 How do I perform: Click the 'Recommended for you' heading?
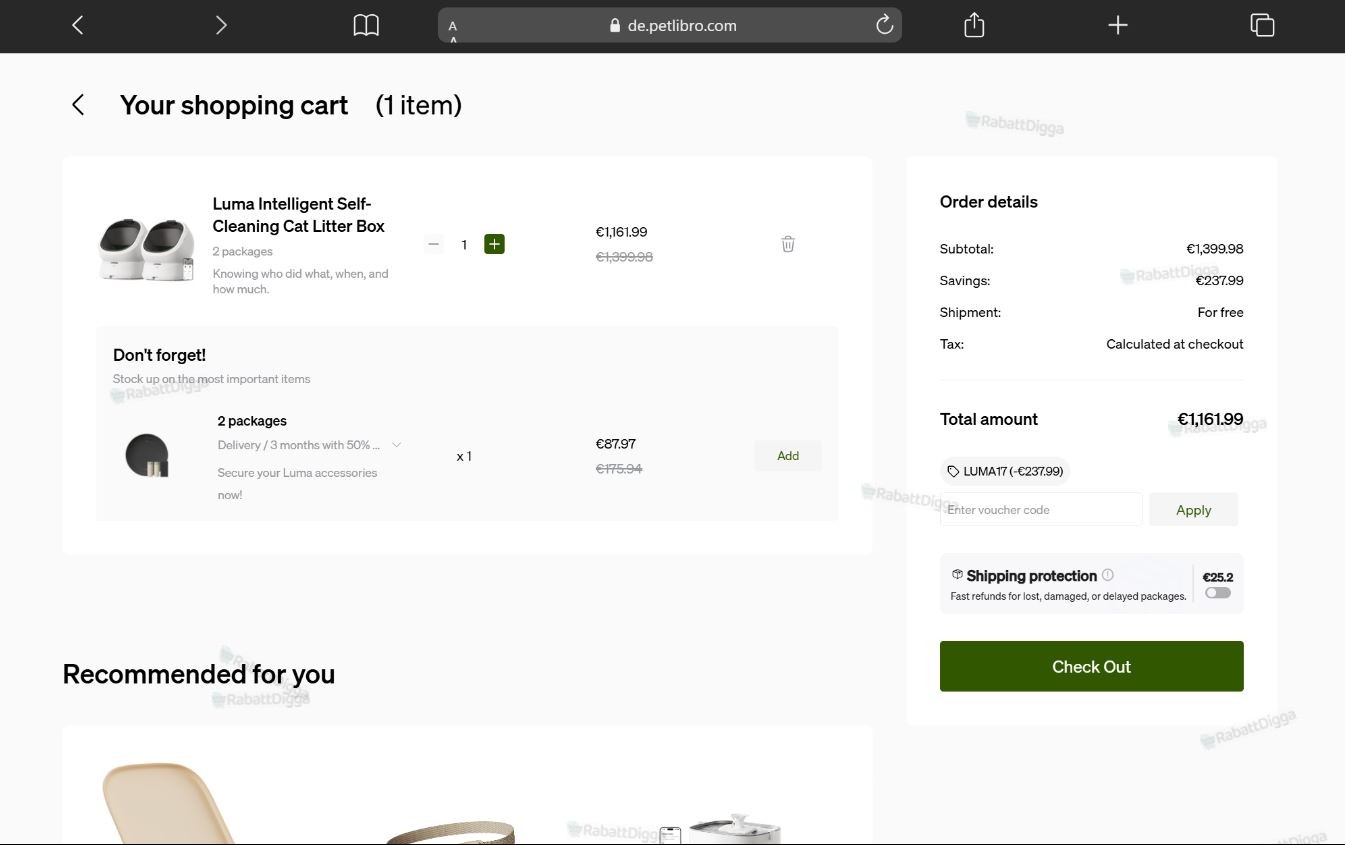[x=198, y=674]
